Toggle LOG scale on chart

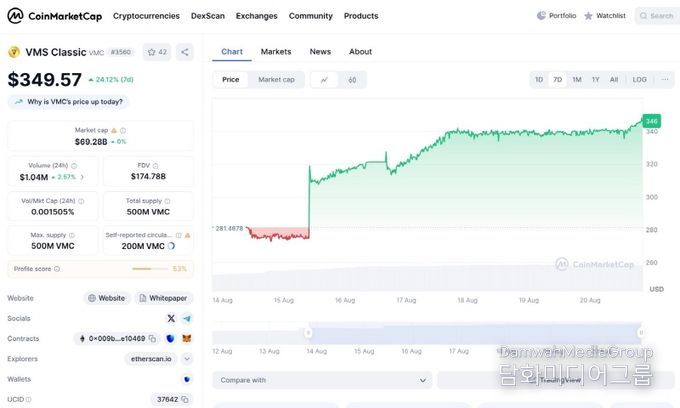[x=639, y=80]
